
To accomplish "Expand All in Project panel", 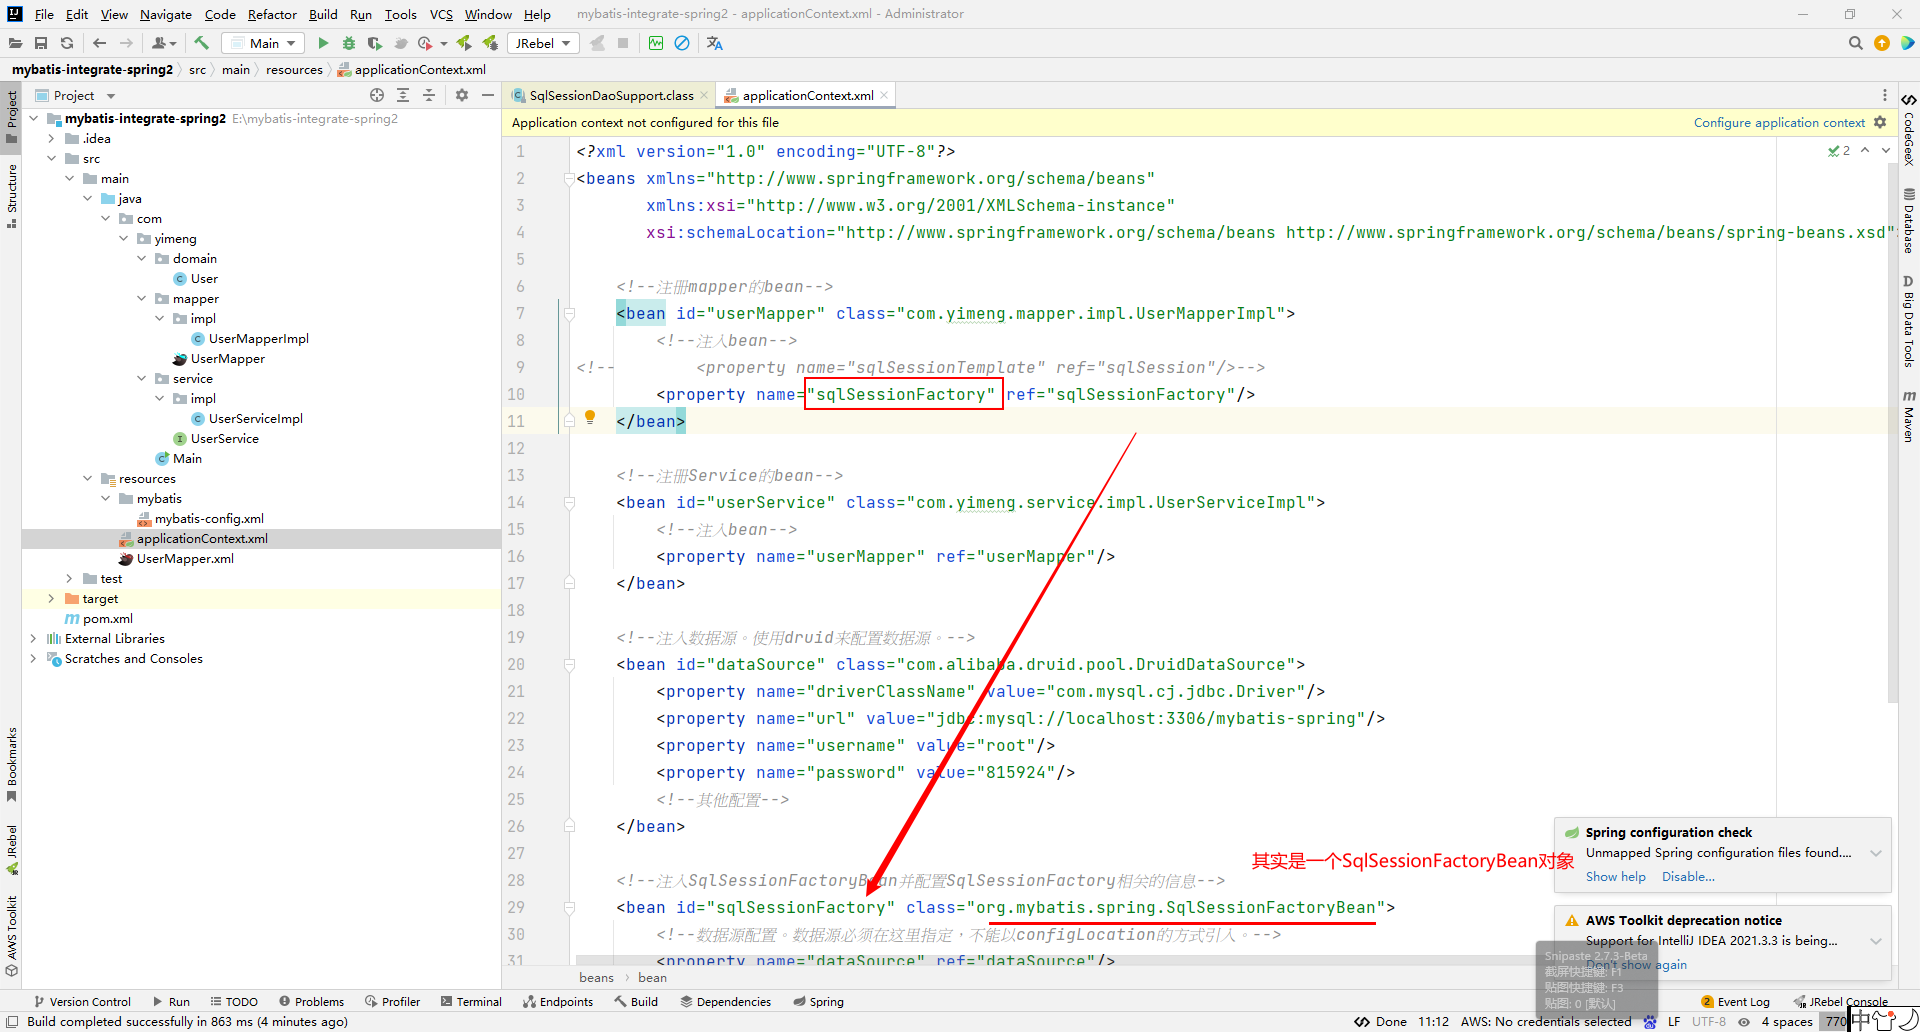I will pos(403,95).
